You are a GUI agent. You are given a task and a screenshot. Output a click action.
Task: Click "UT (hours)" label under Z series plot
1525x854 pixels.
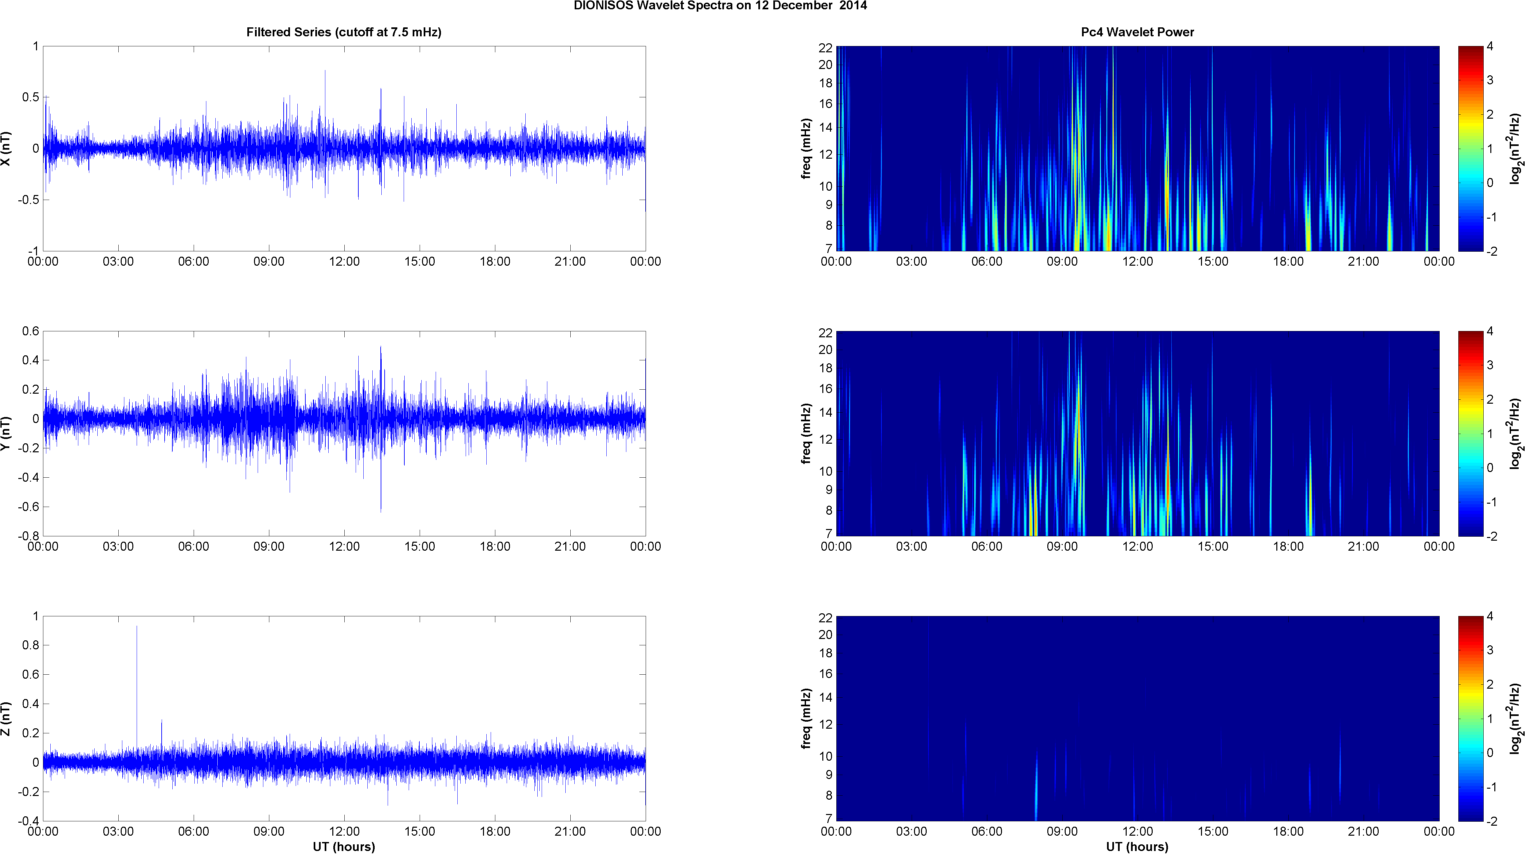pyautogui.click(x=344, y=847)
